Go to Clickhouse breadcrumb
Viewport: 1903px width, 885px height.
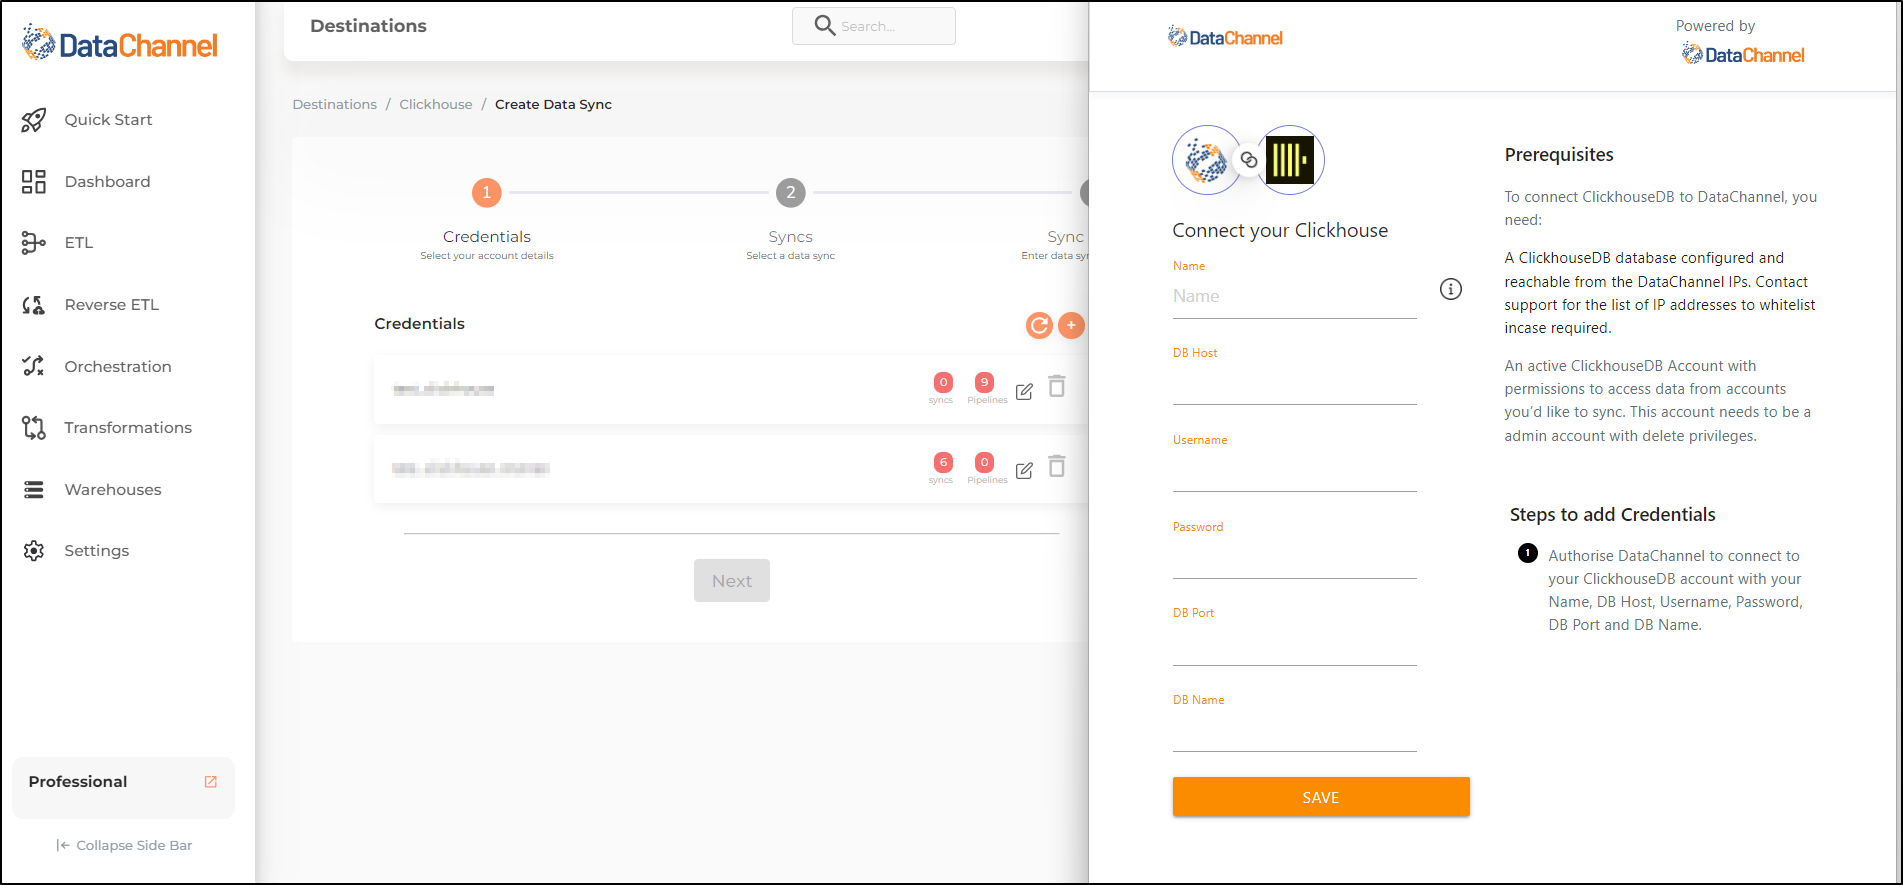(x=436, y=104)
